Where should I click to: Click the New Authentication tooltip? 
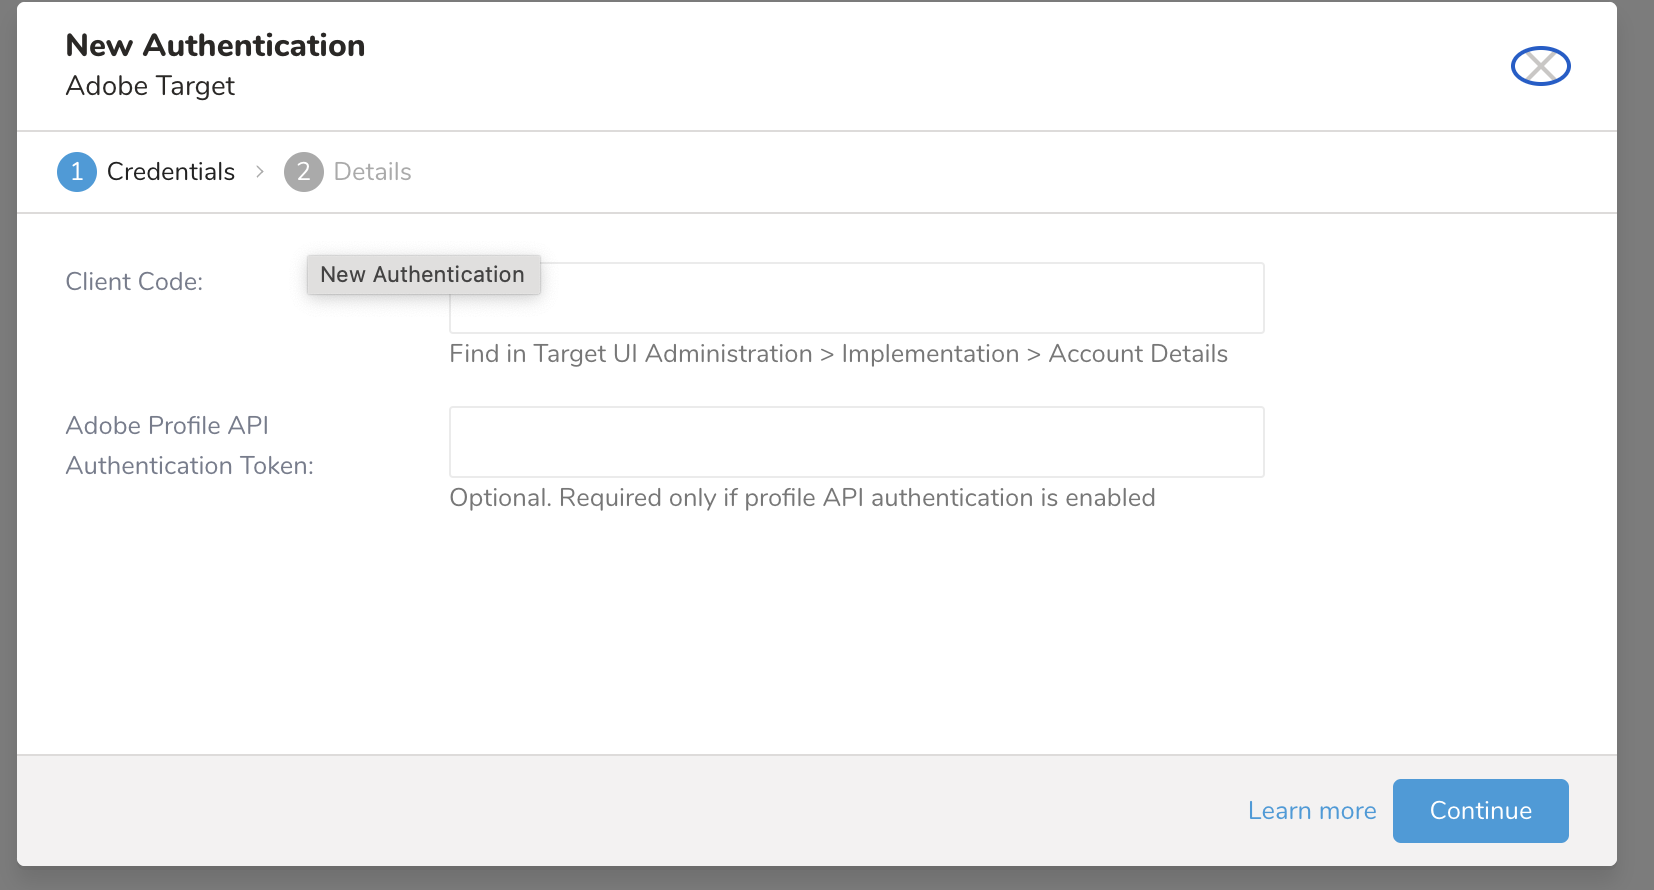pyautogui.click(x=423, y=275)
